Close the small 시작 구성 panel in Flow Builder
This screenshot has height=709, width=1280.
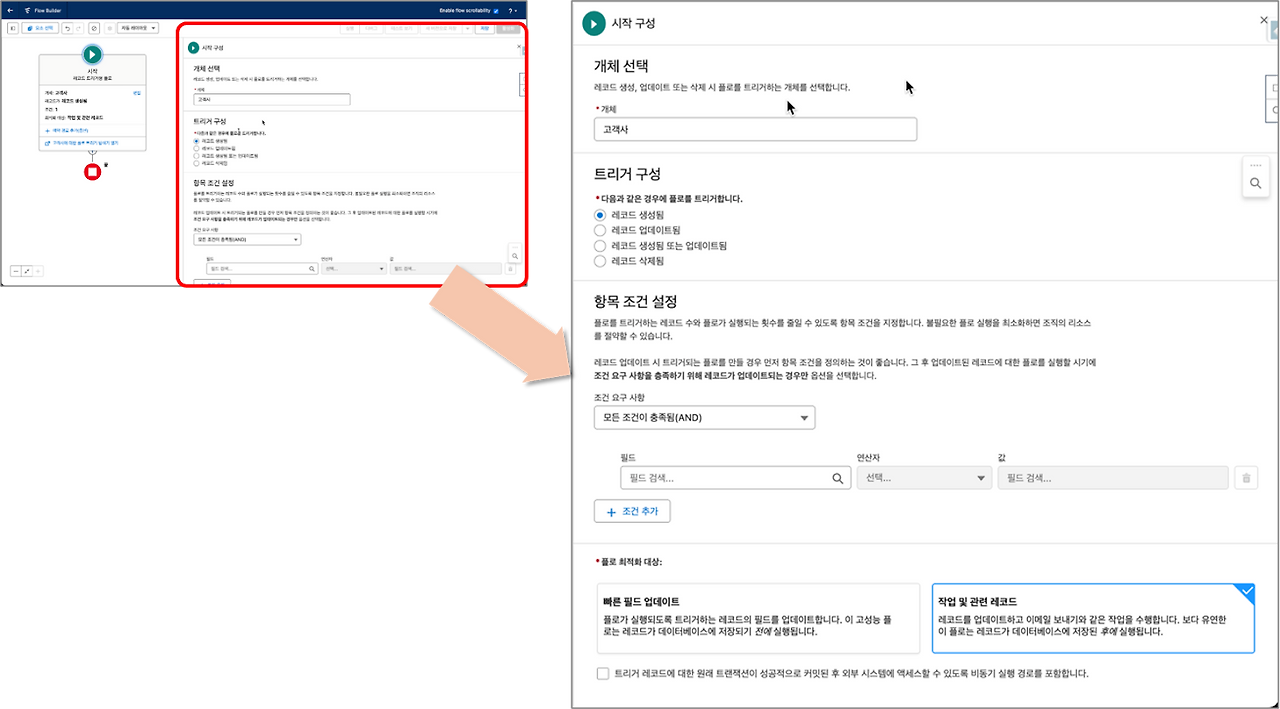[x=519, y=46]
